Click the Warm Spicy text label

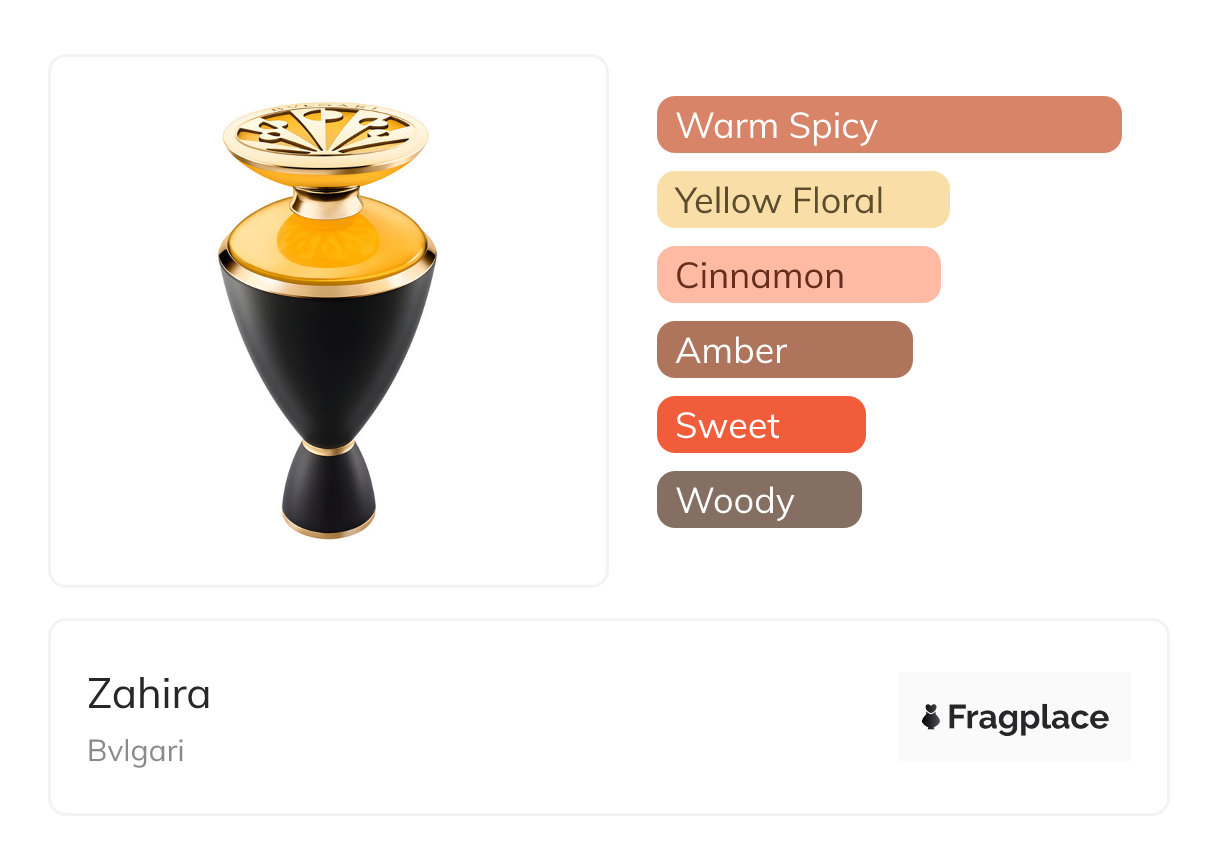tap(776, 126)
